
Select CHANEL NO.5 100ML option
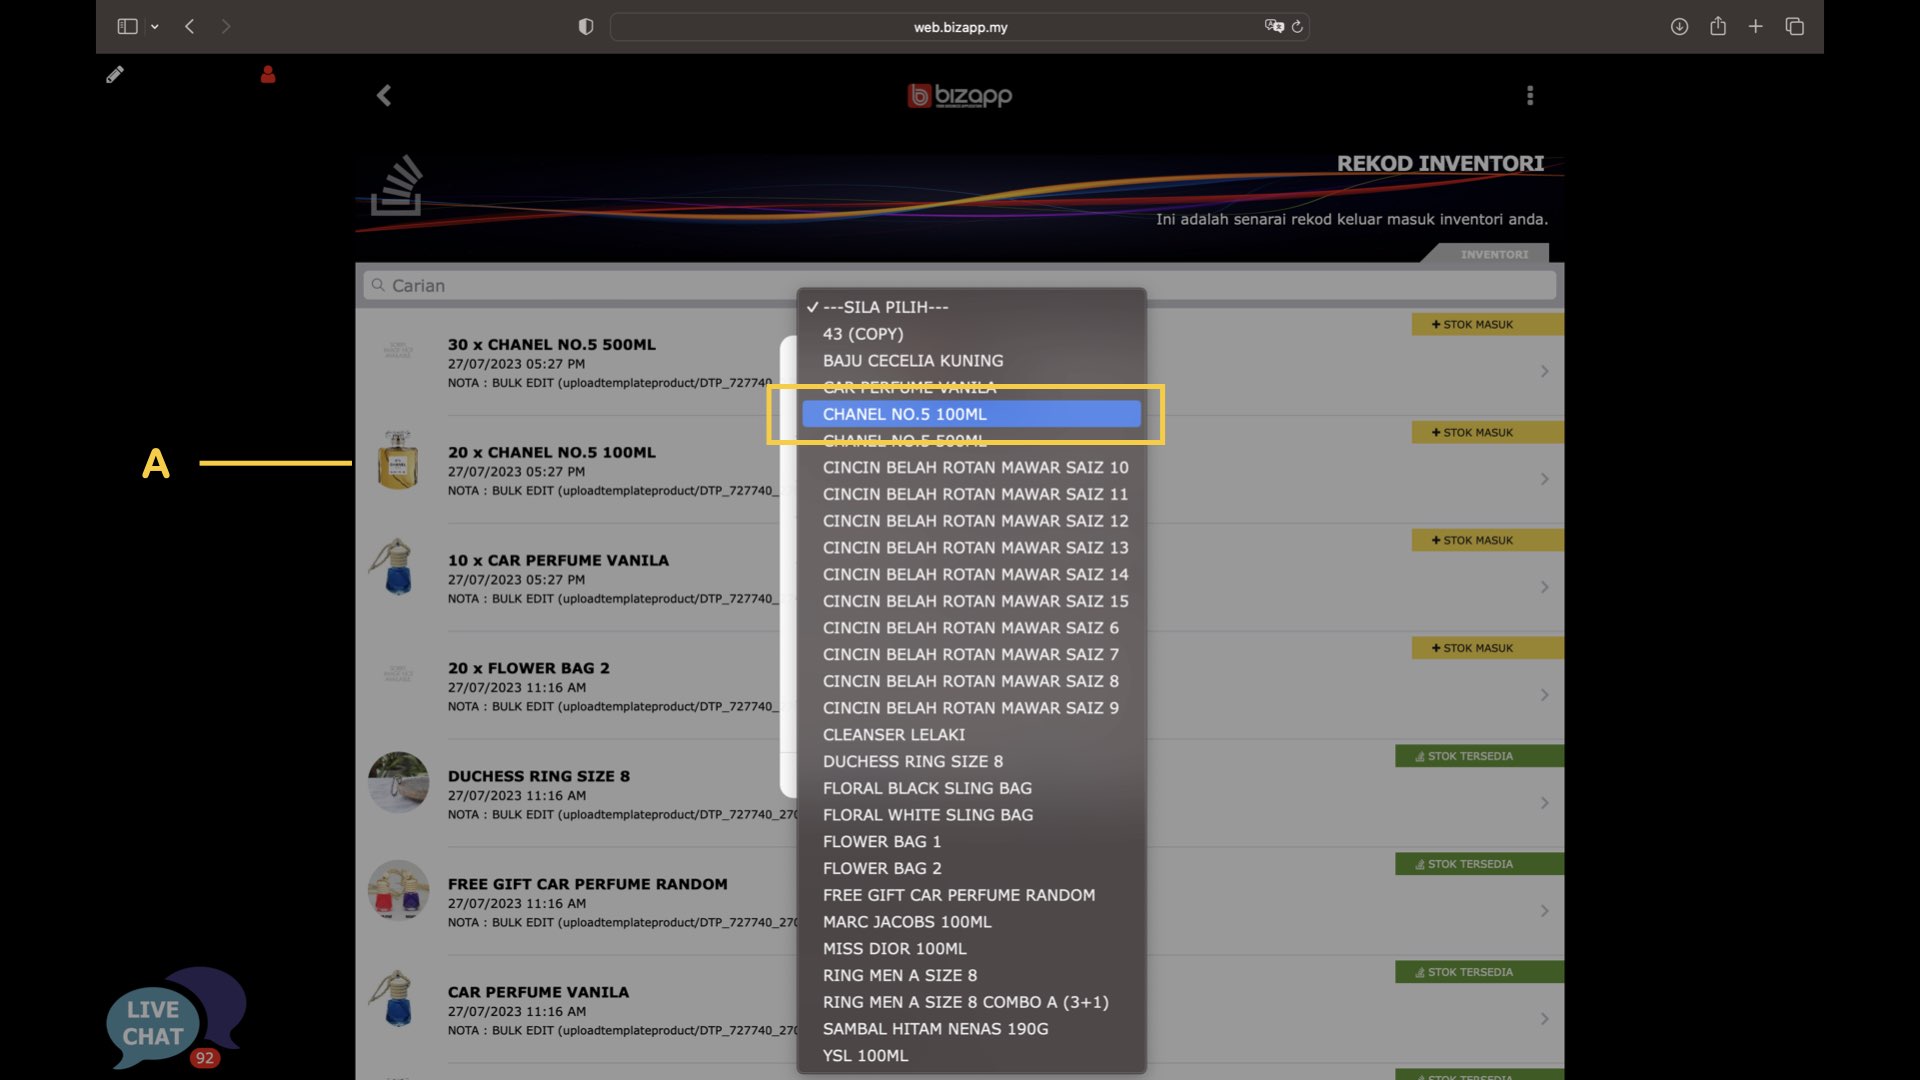point(972,414)
